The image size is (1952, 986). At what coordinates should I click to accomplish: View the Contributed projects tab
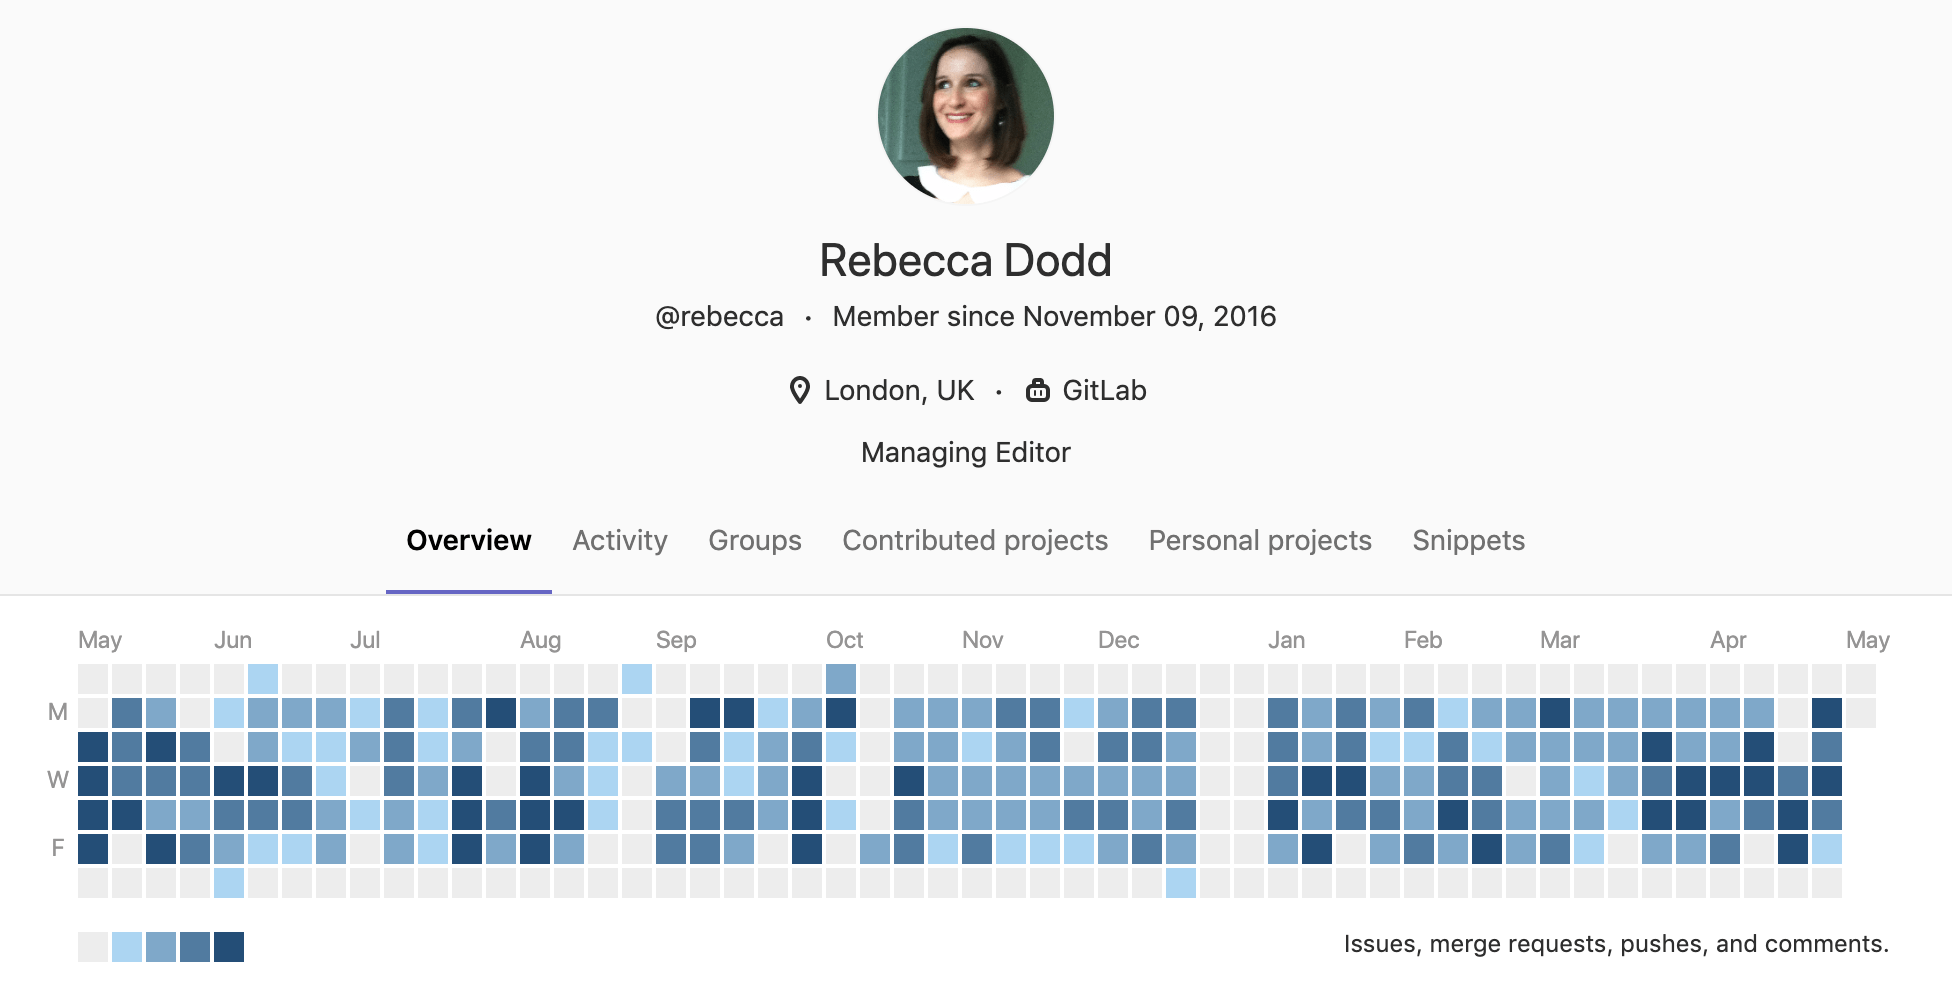[x=974, y=540]
